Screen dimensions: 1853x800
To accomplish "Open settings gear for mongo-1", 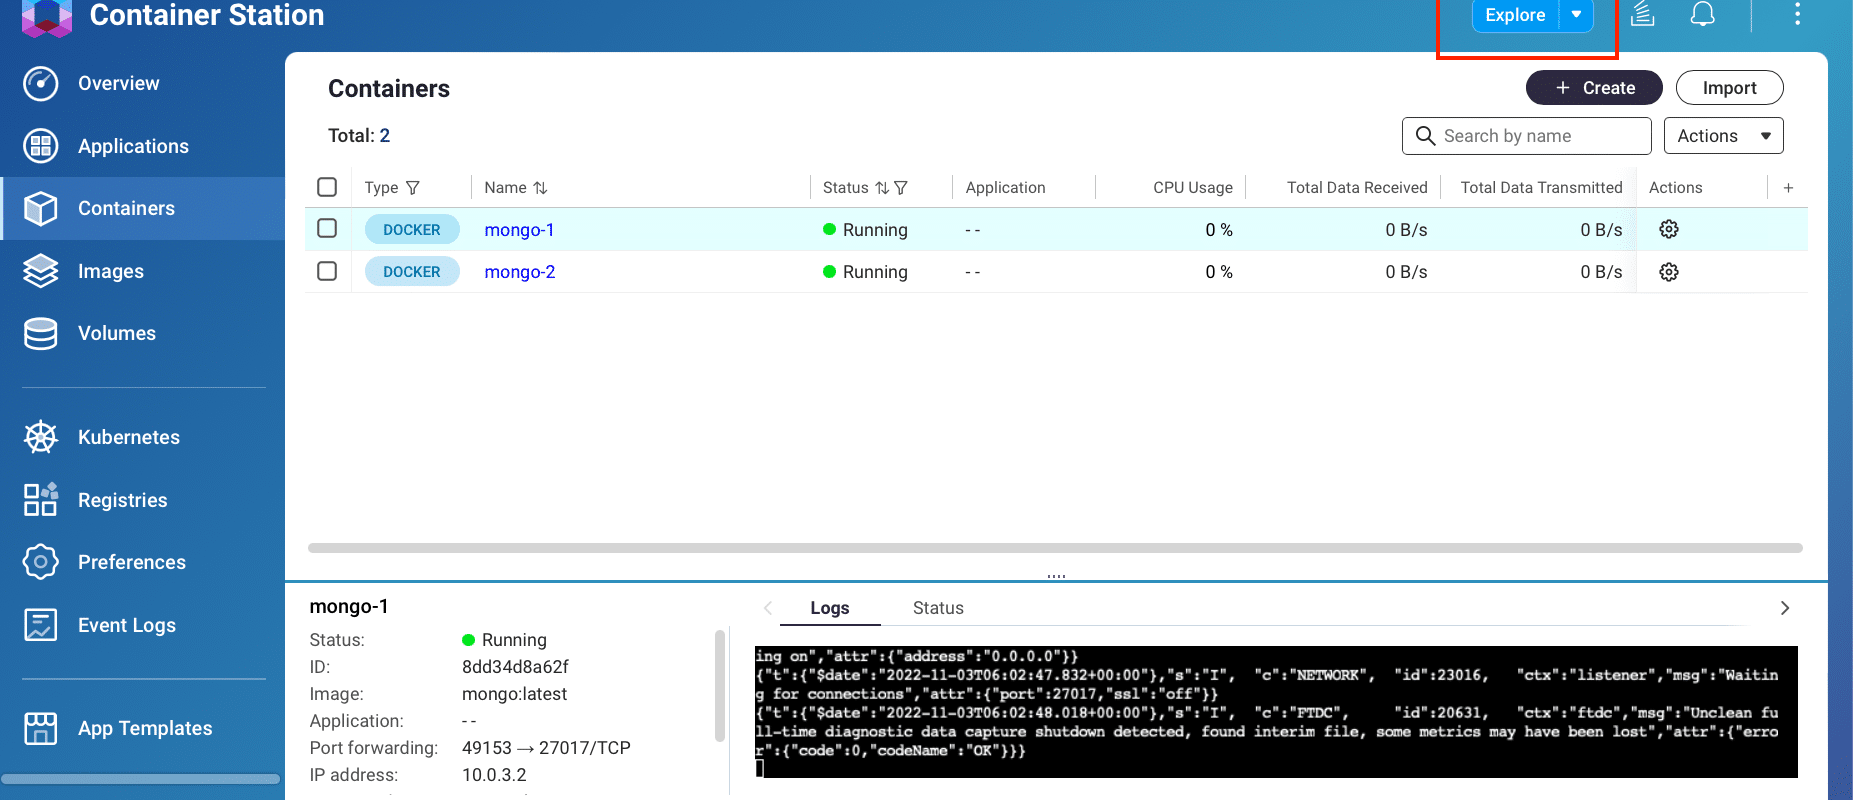I will (x=1669, y=229).
